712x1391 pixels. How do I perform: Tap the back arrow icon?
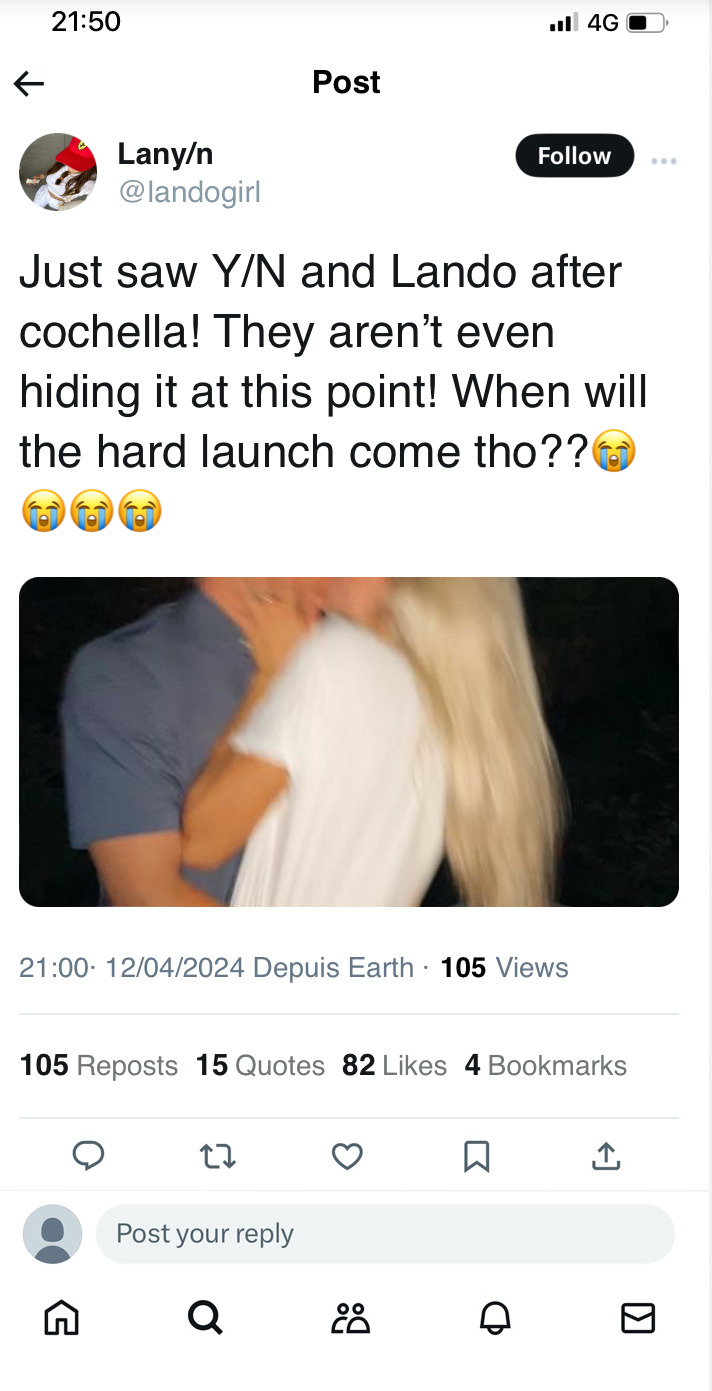click(29, 83)
